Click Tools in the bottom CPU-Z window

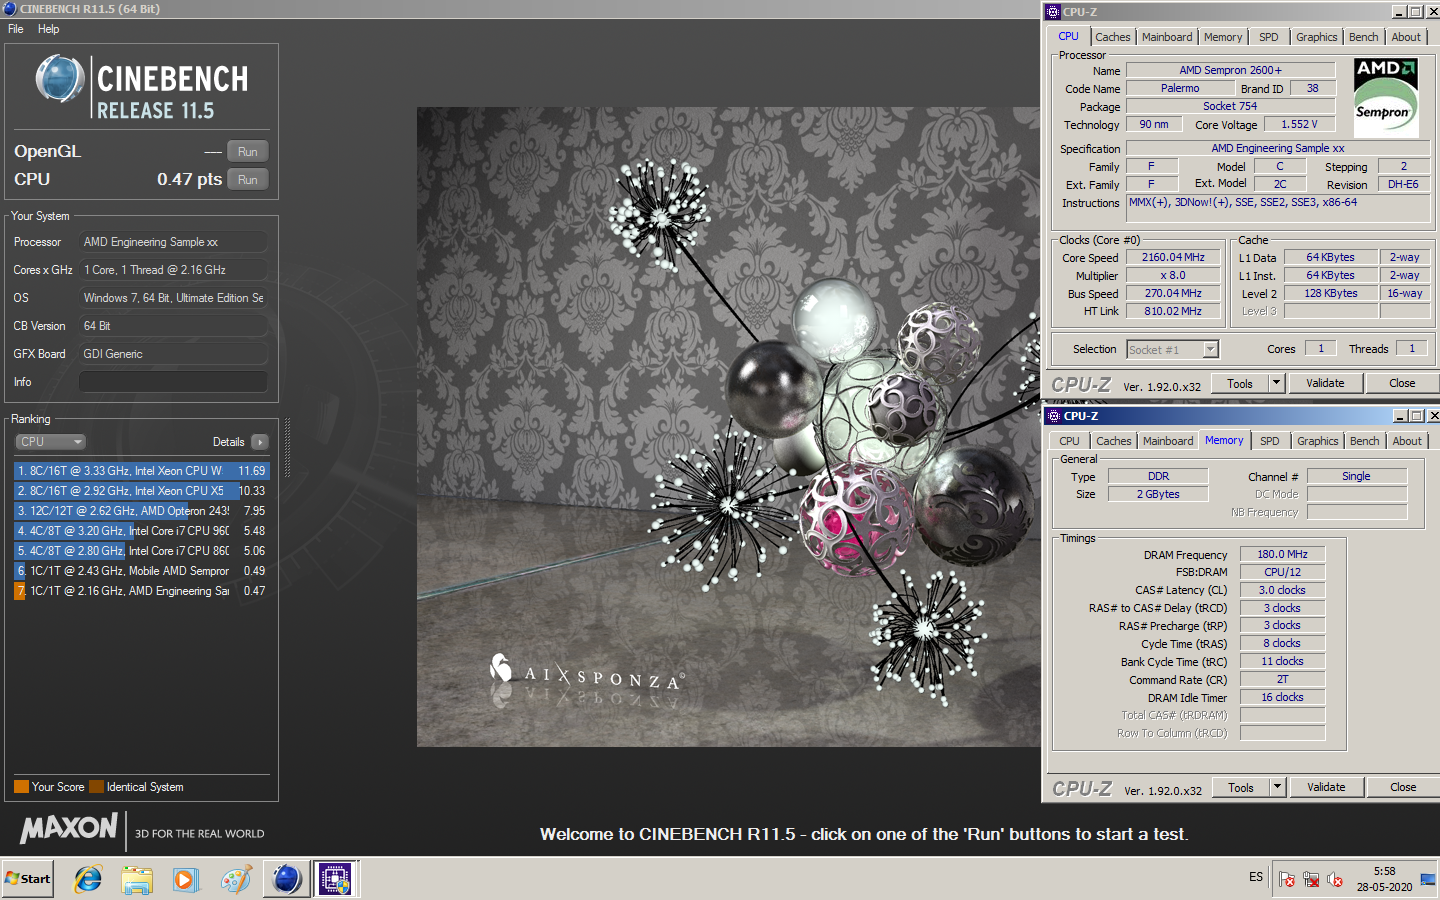pos(1241,787)
